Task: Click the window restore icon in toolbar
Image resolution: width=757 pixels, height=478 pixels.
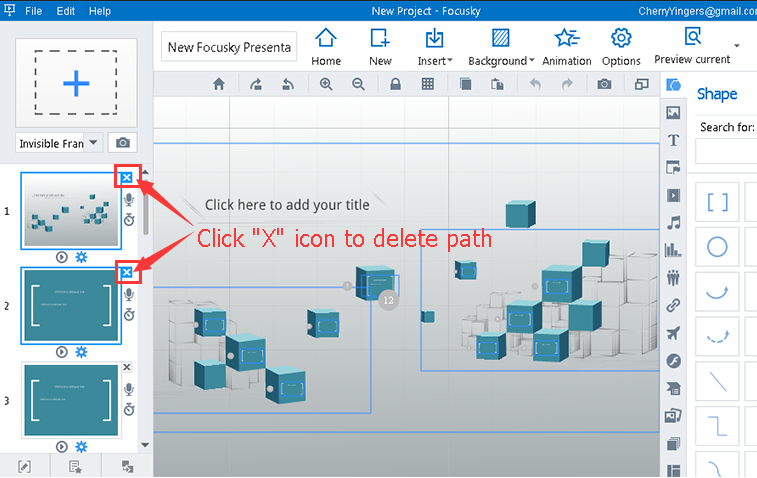Action: click(x=641, y=84)
